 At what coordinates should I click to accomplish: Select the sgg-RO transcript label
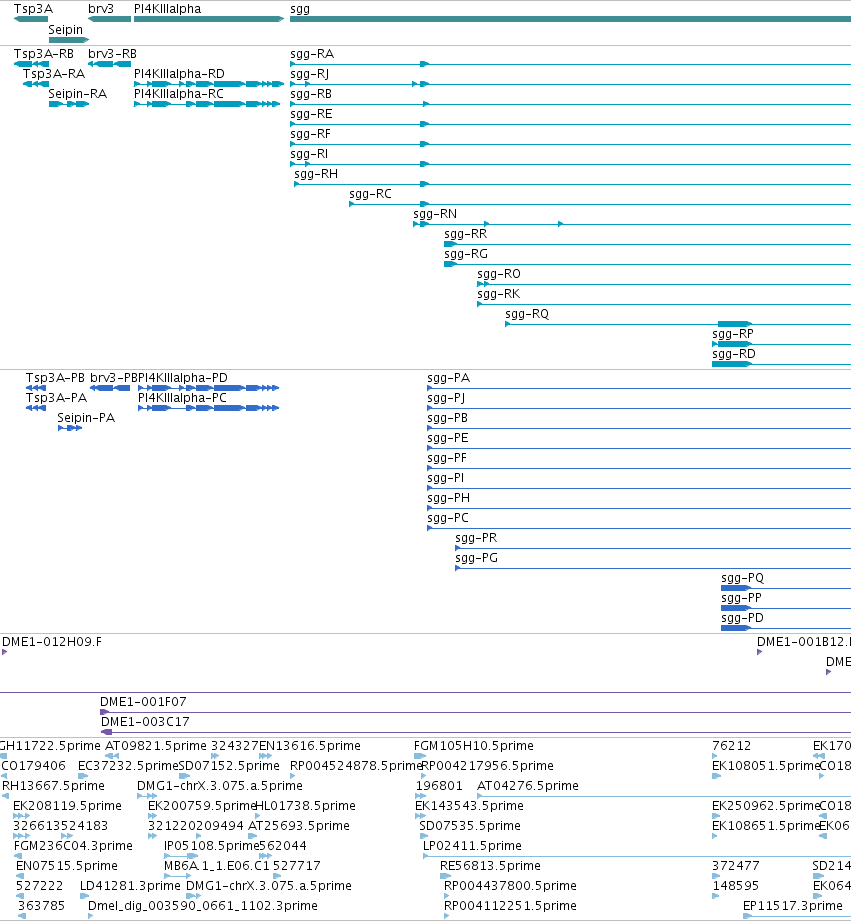click(x=499, y=274)
